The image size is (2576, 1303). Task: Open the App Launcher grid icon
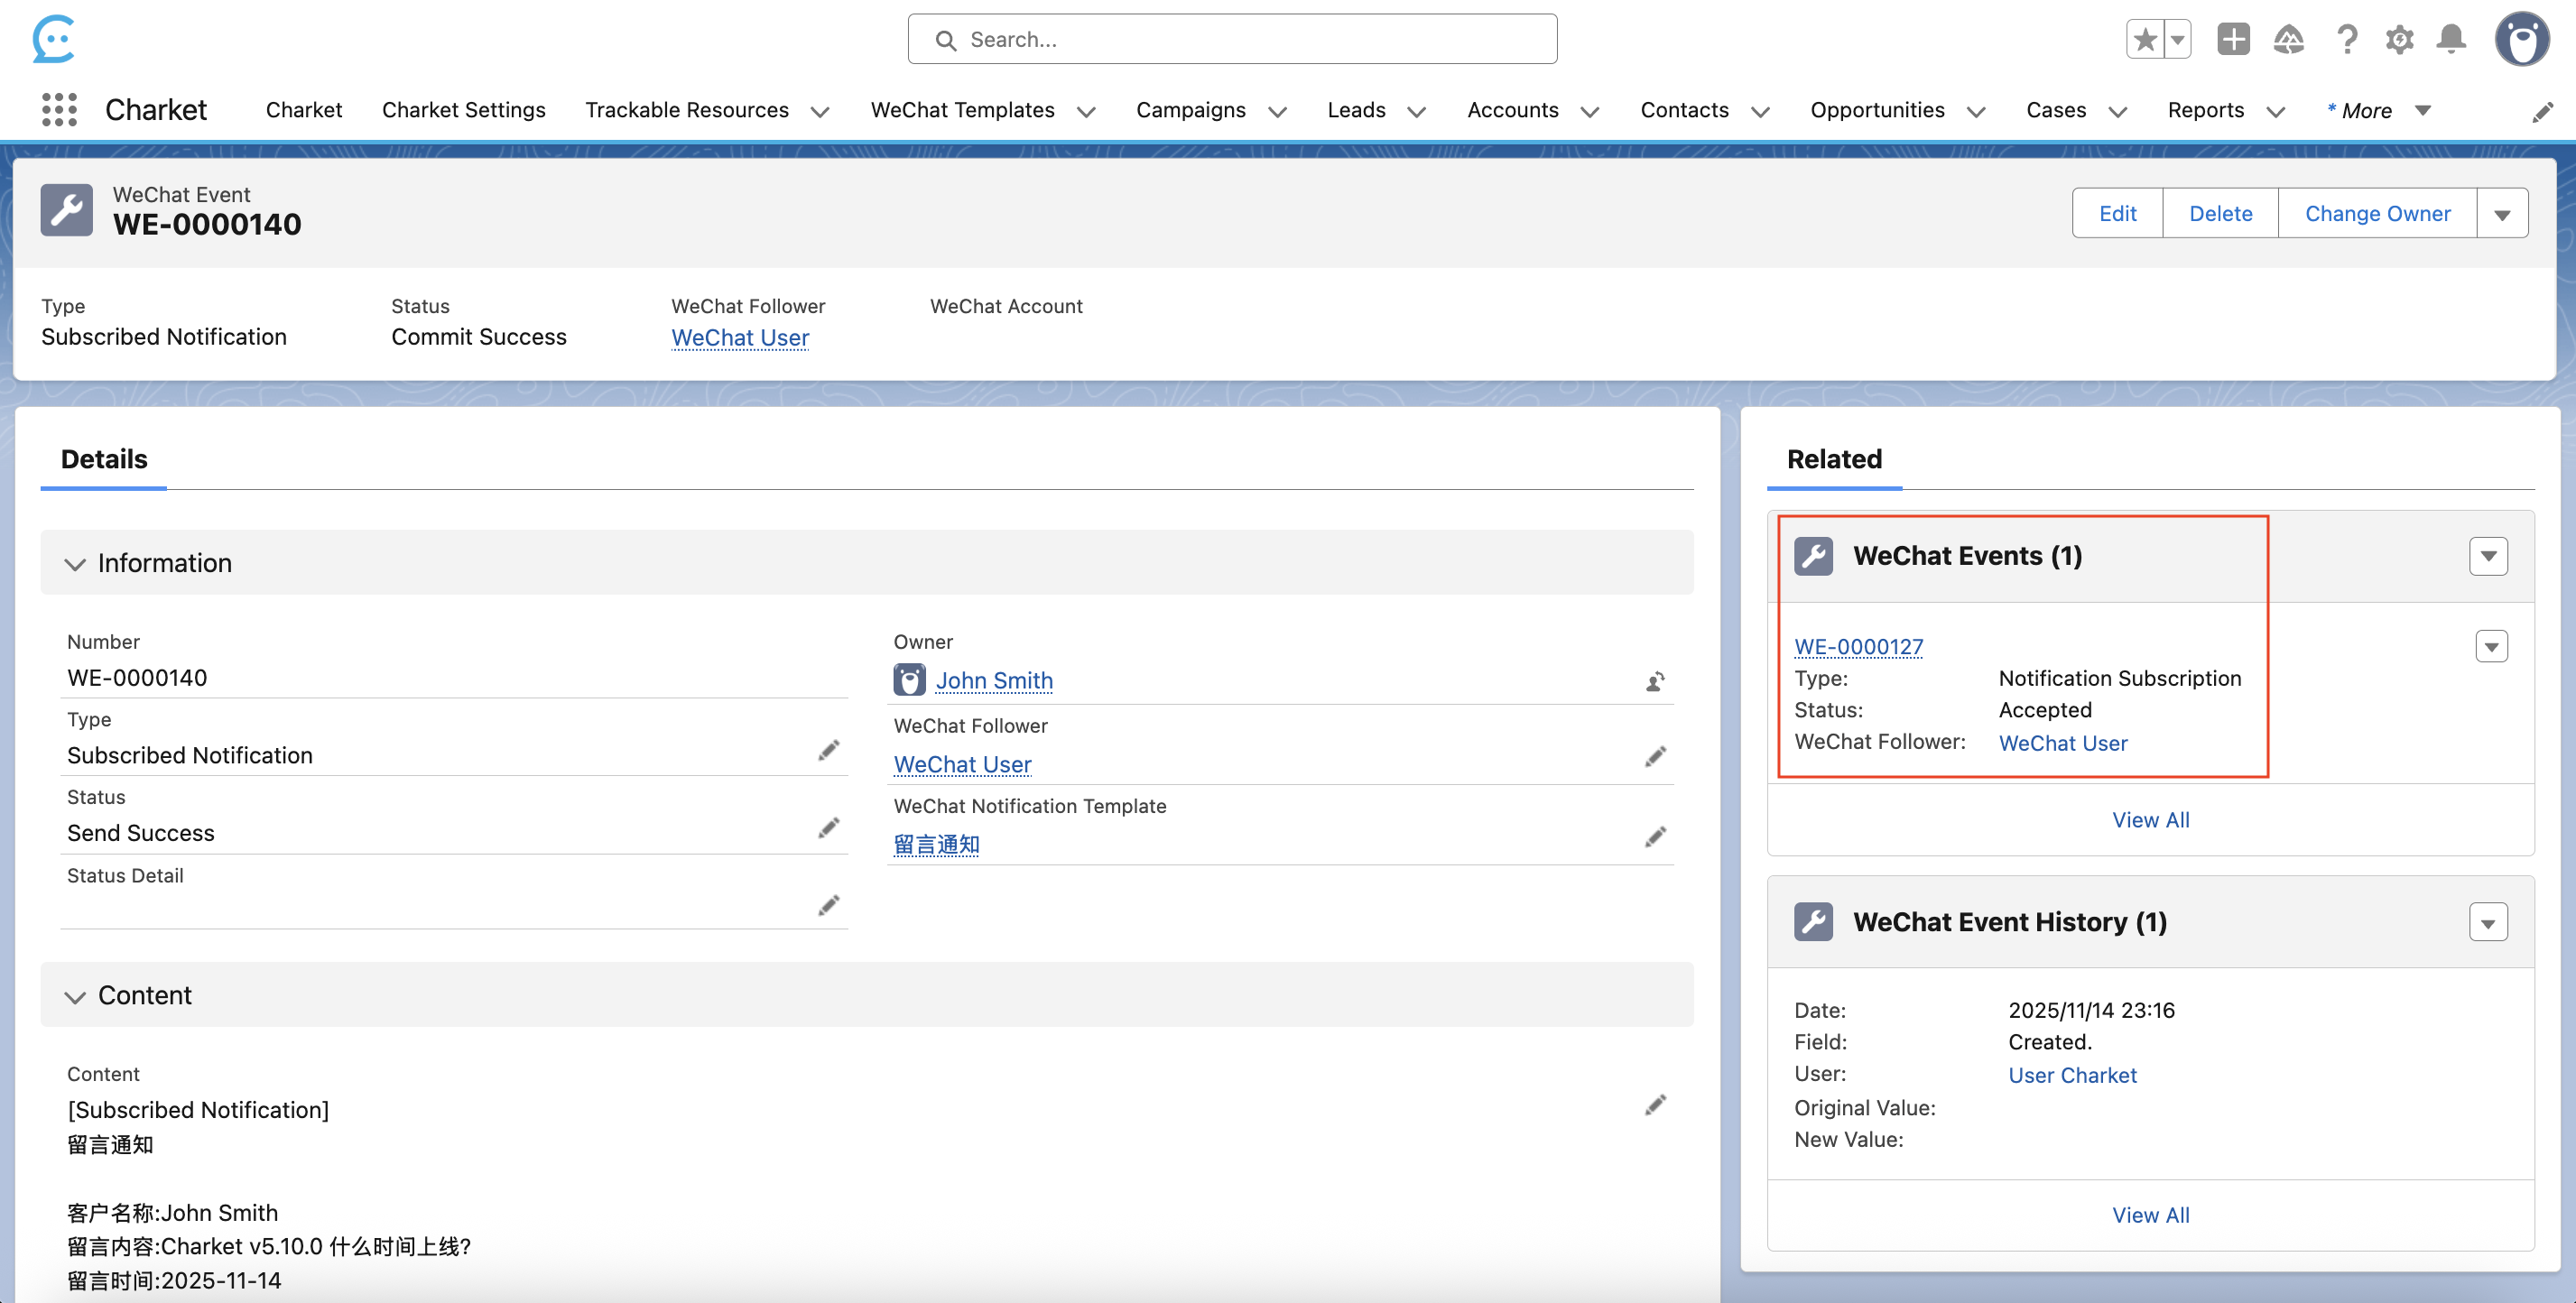(59, 110)
